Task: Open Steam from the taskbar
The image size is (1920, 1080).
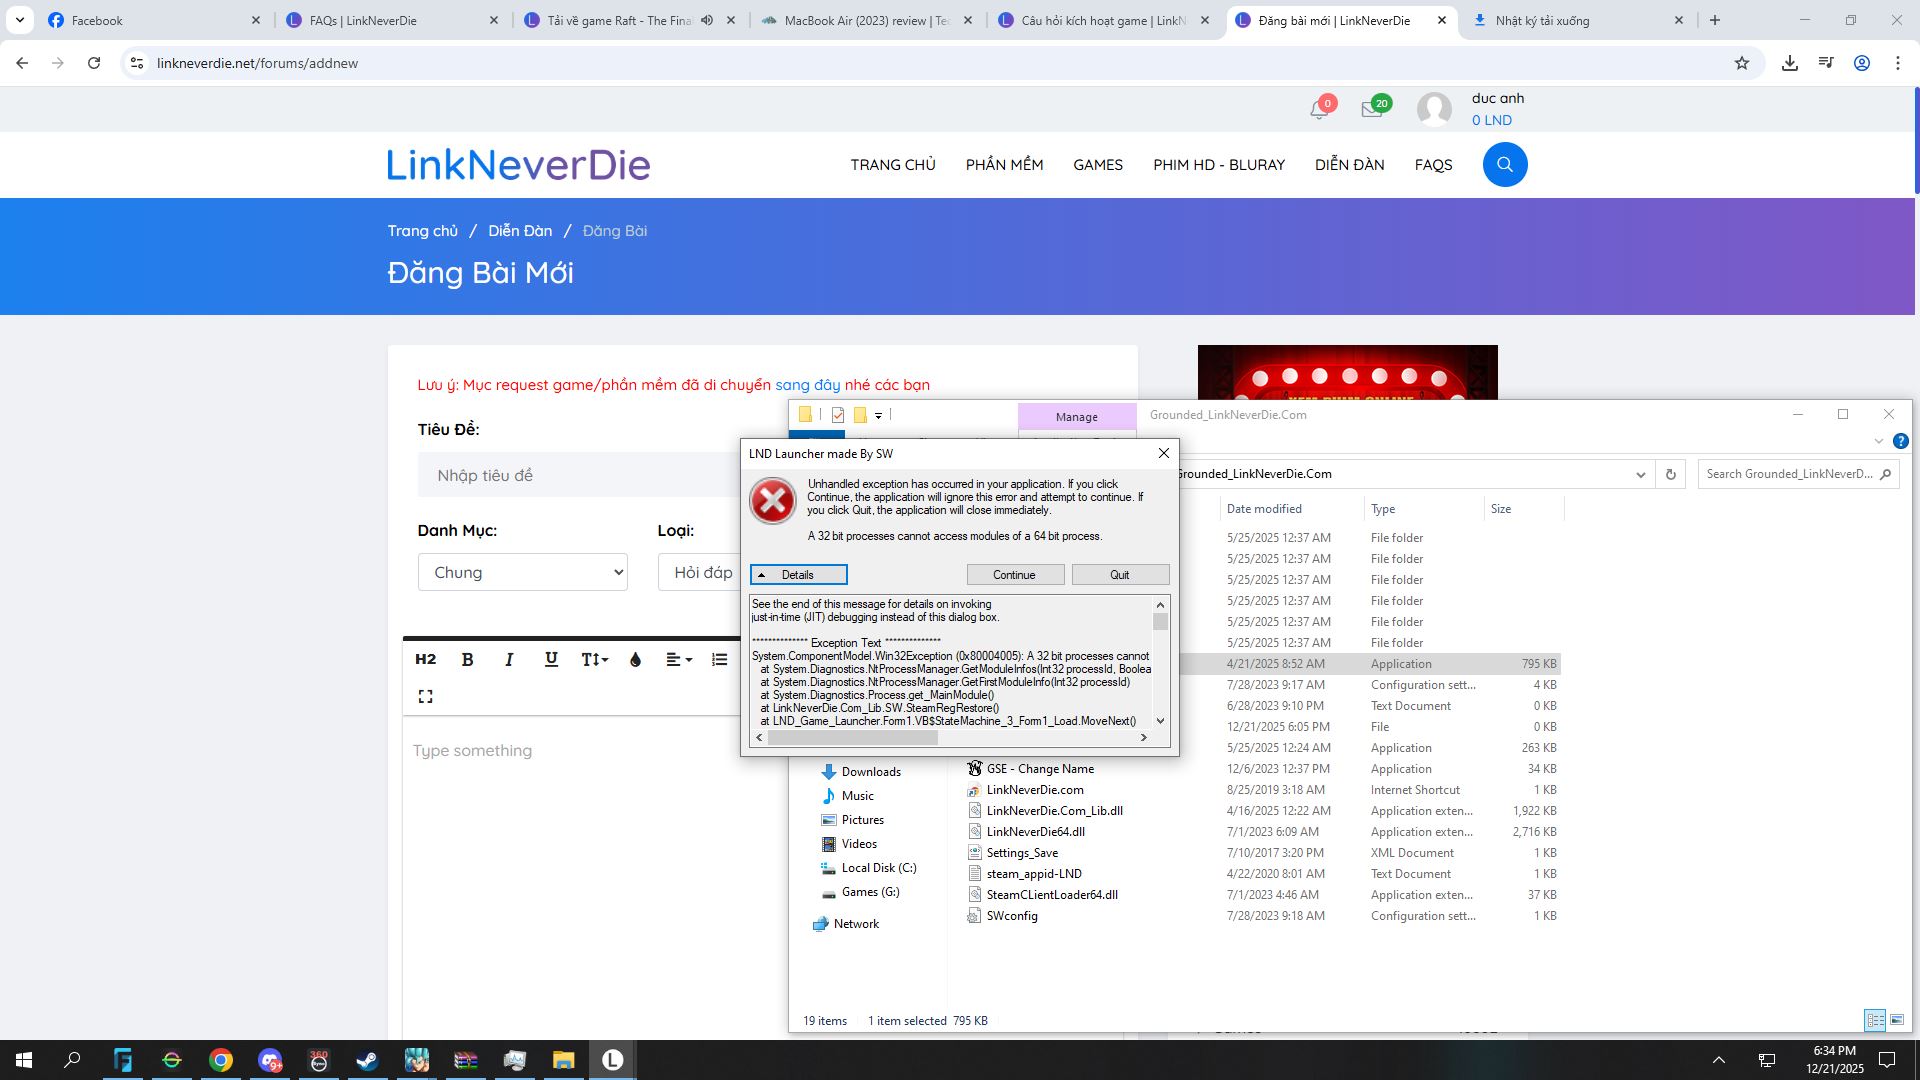Action: click(x=367, y=1060)
